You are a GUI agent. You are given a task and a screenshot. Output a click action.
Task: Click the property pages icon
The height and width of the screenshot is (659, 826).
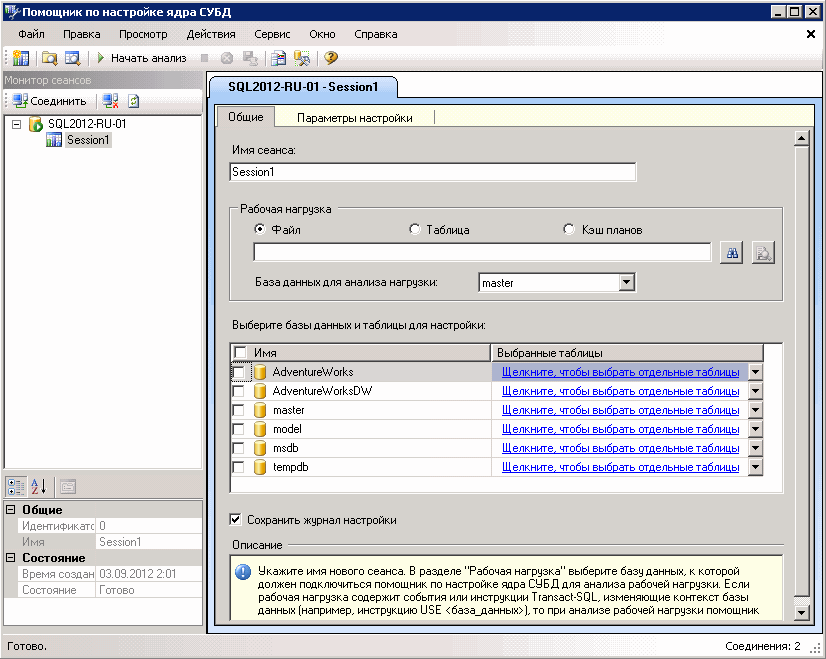pos(67,486)
